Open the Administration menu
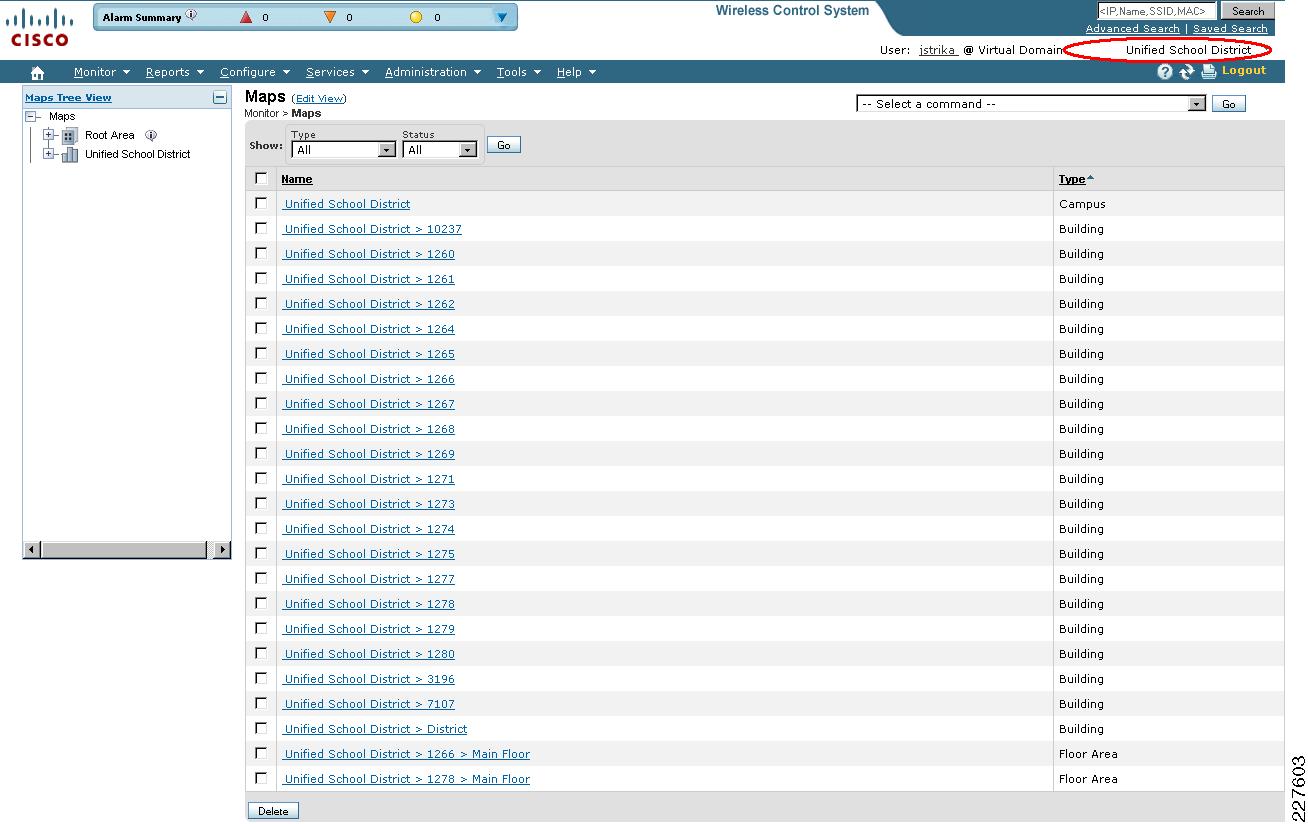1308x824 pixels. 432,72
